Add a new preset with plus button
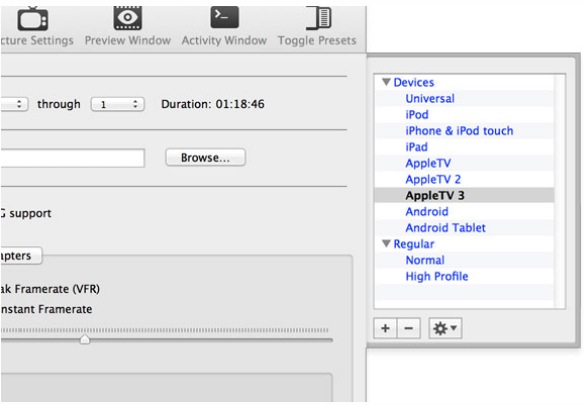The image size is (586, 405). point(385,328)
